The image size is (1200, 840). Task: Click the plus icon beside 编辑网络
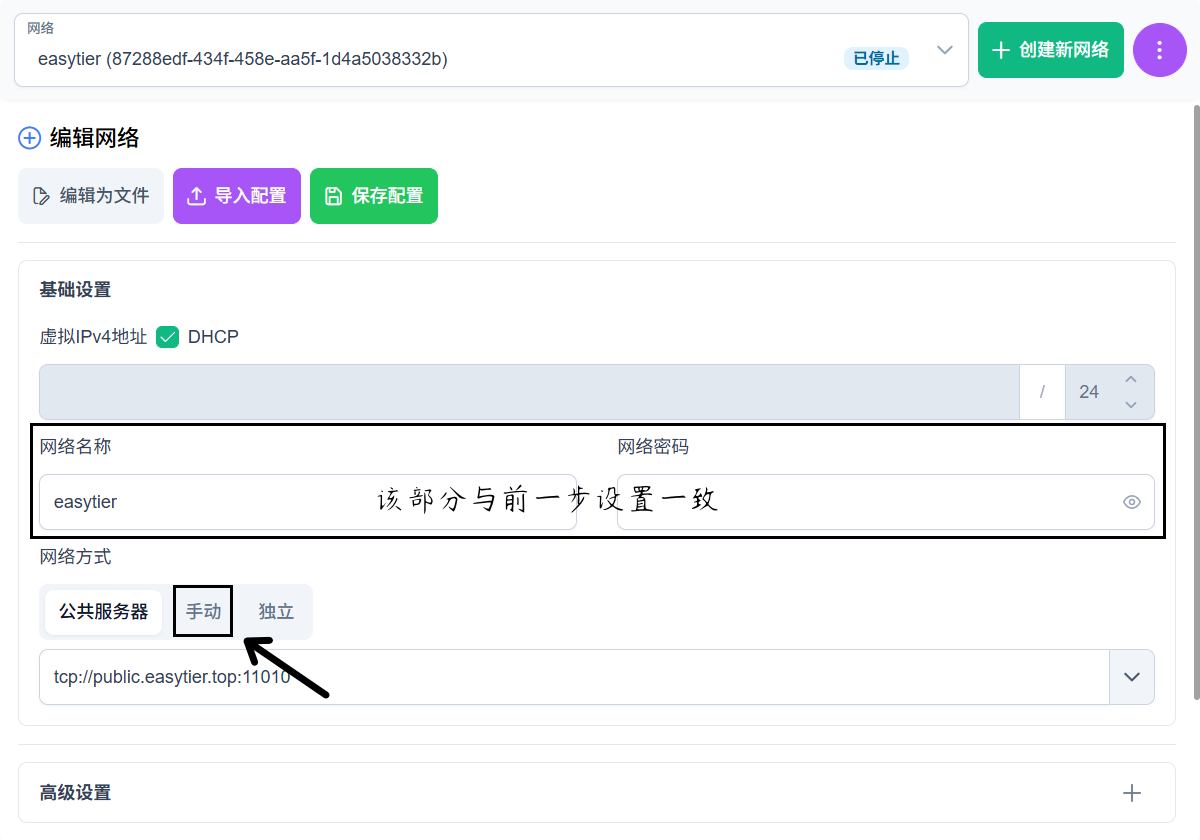30,138
